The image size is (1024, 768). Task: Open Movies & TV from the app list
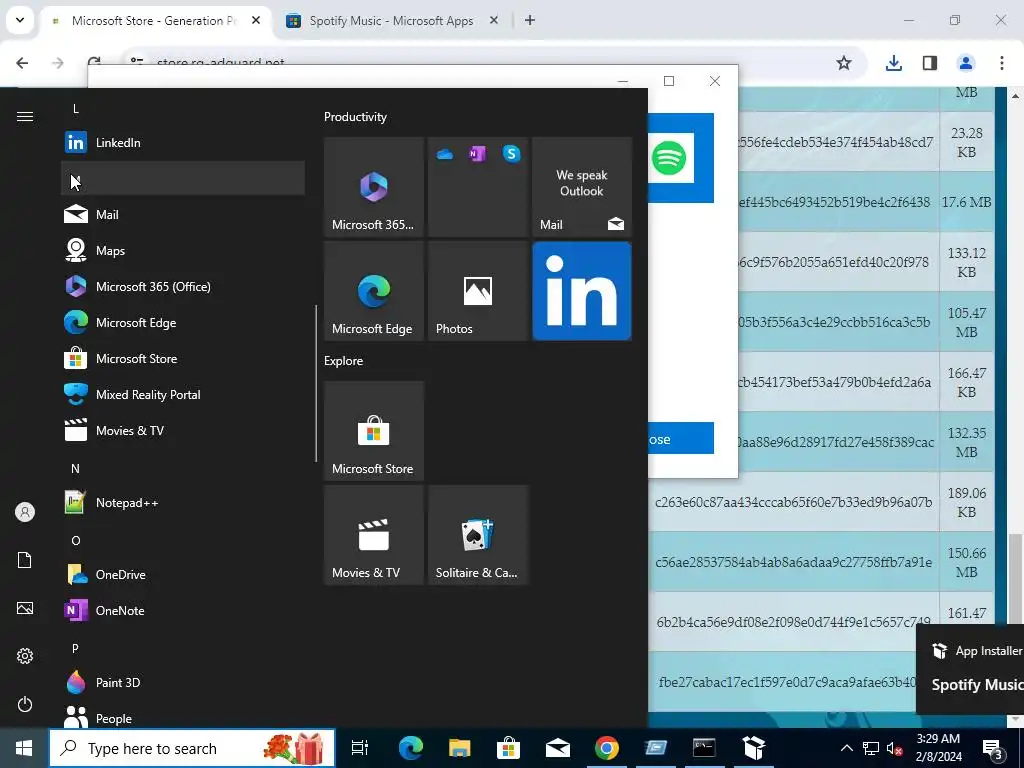pyautogui.click(x=183, y=430)
